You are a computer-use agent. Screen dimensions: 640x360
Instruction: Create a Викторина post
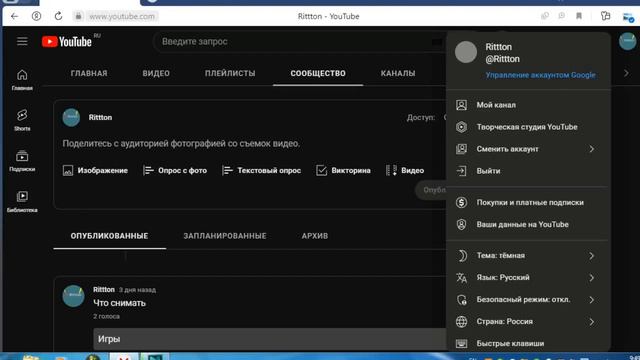[343, 171]
